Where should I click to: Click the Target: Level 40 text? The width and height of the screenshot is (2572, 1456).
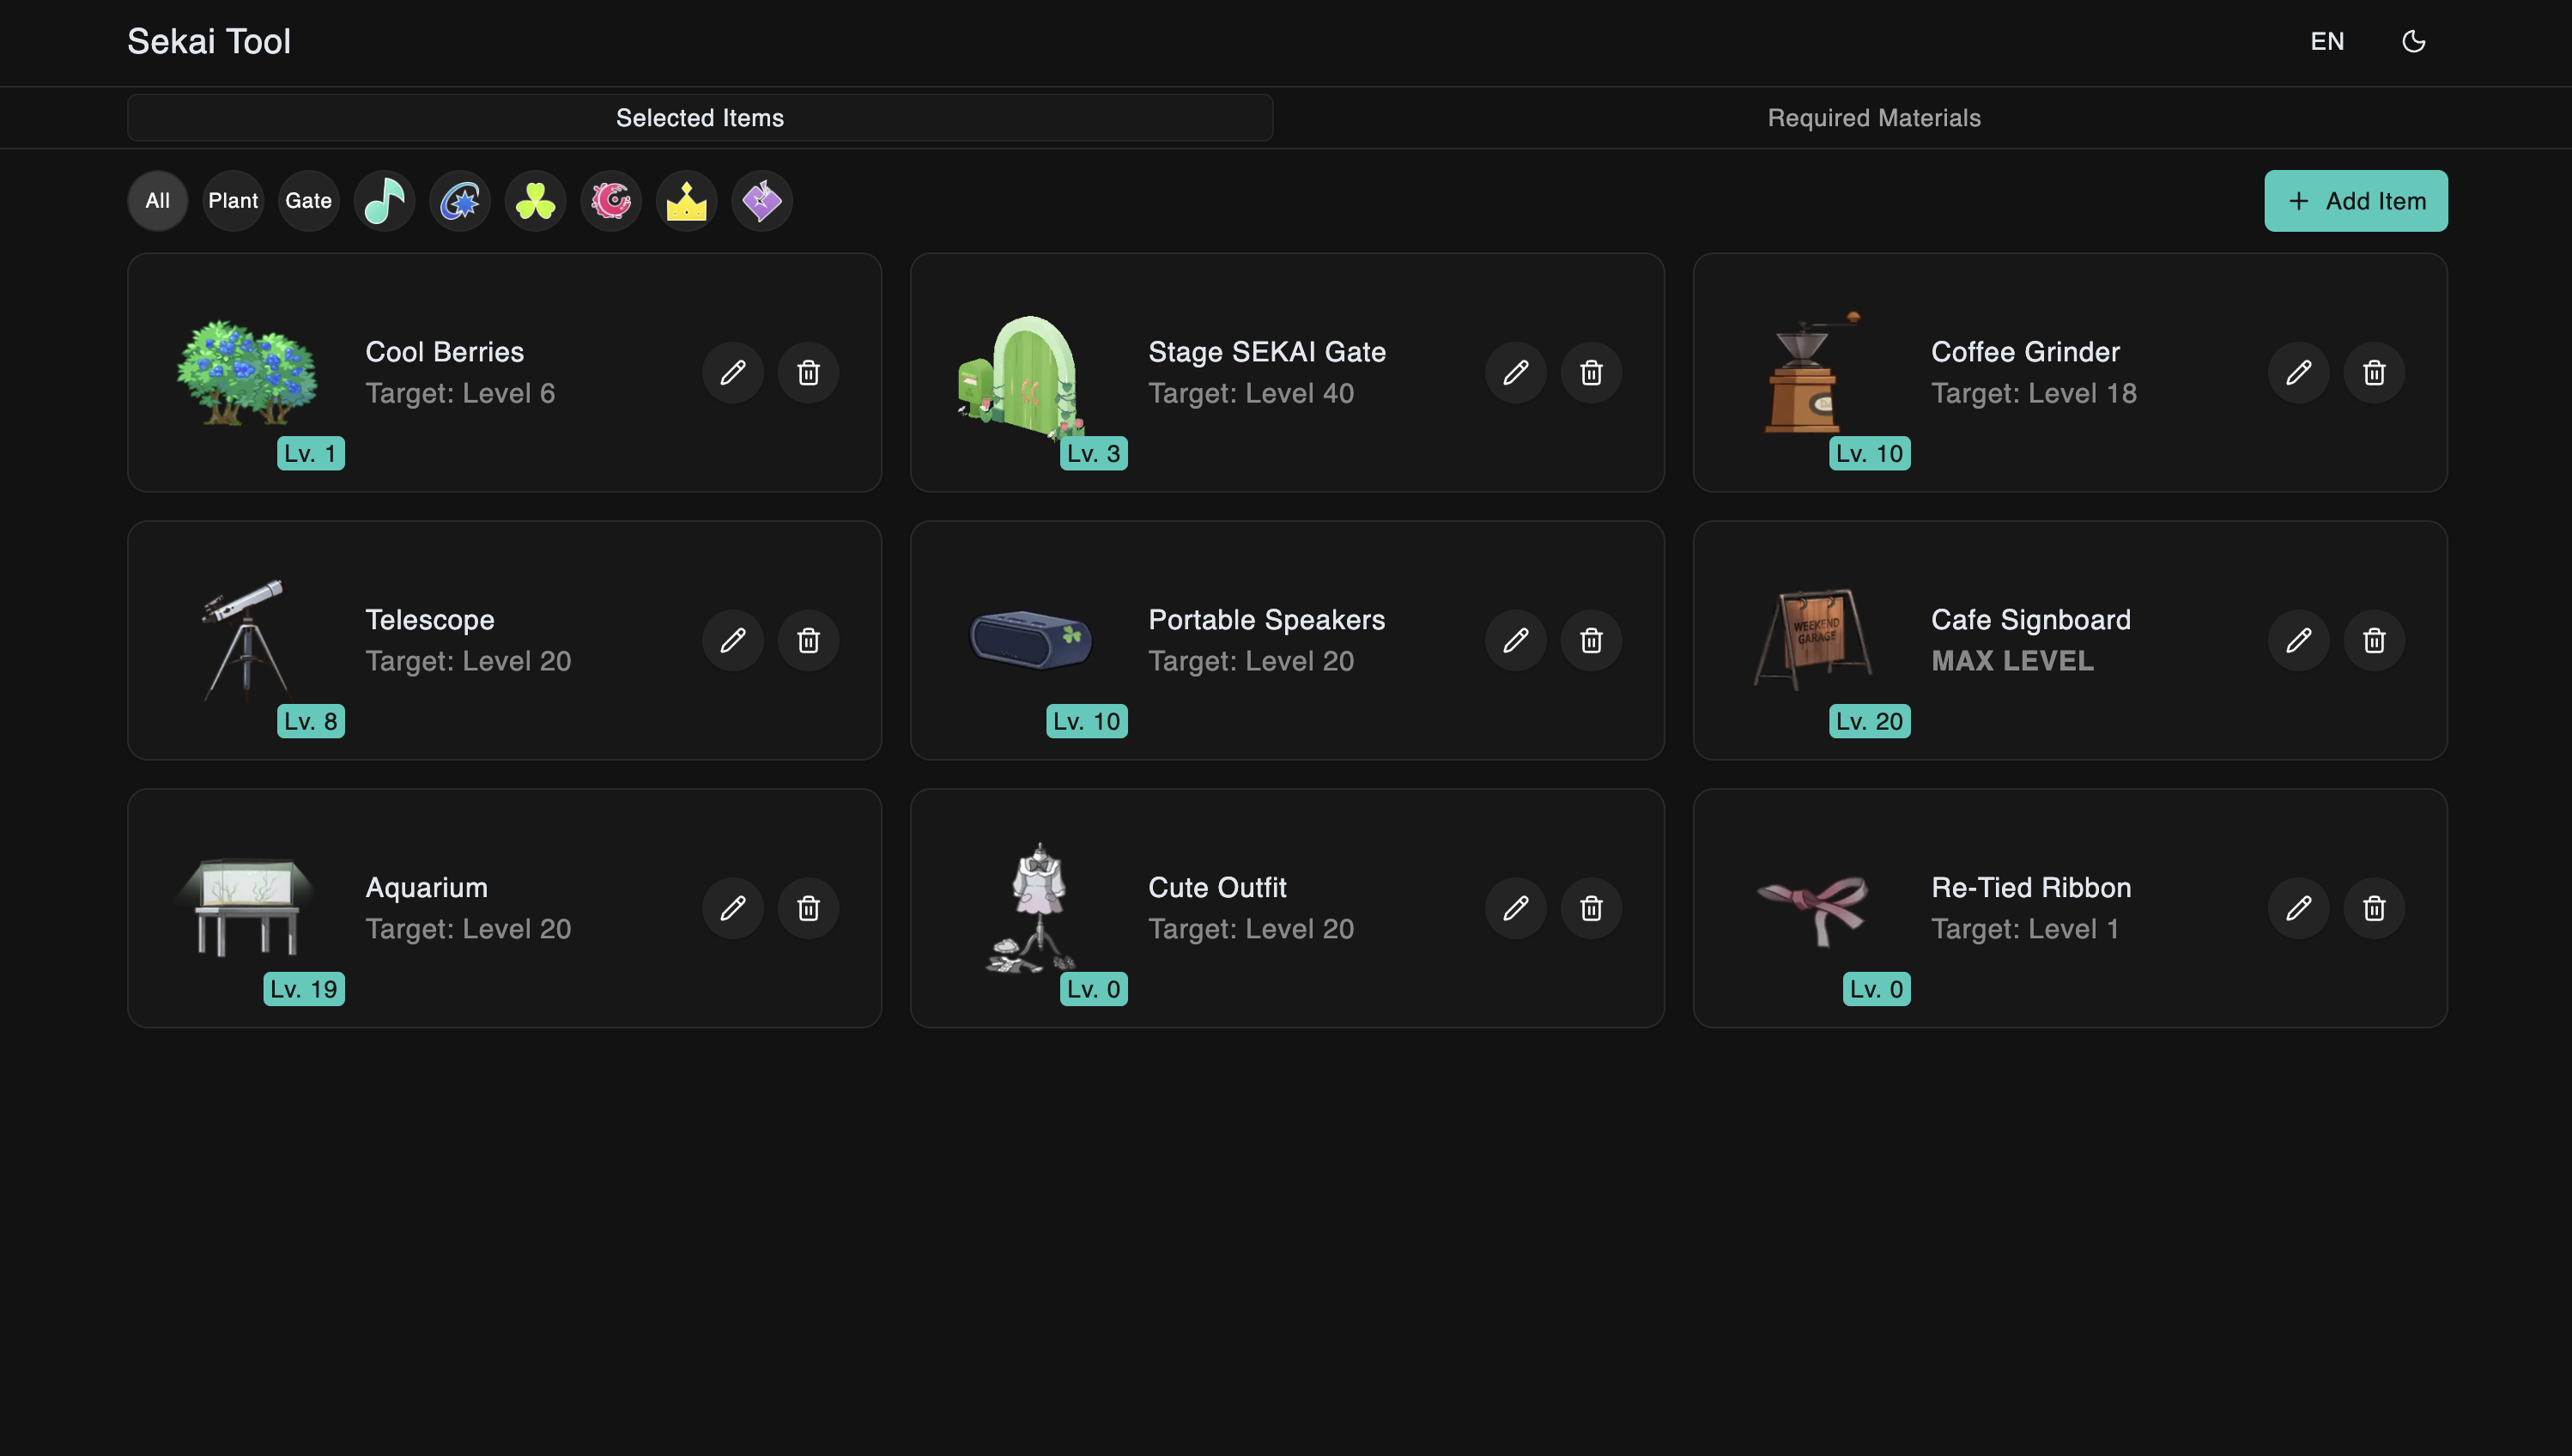coord(1251,393)
